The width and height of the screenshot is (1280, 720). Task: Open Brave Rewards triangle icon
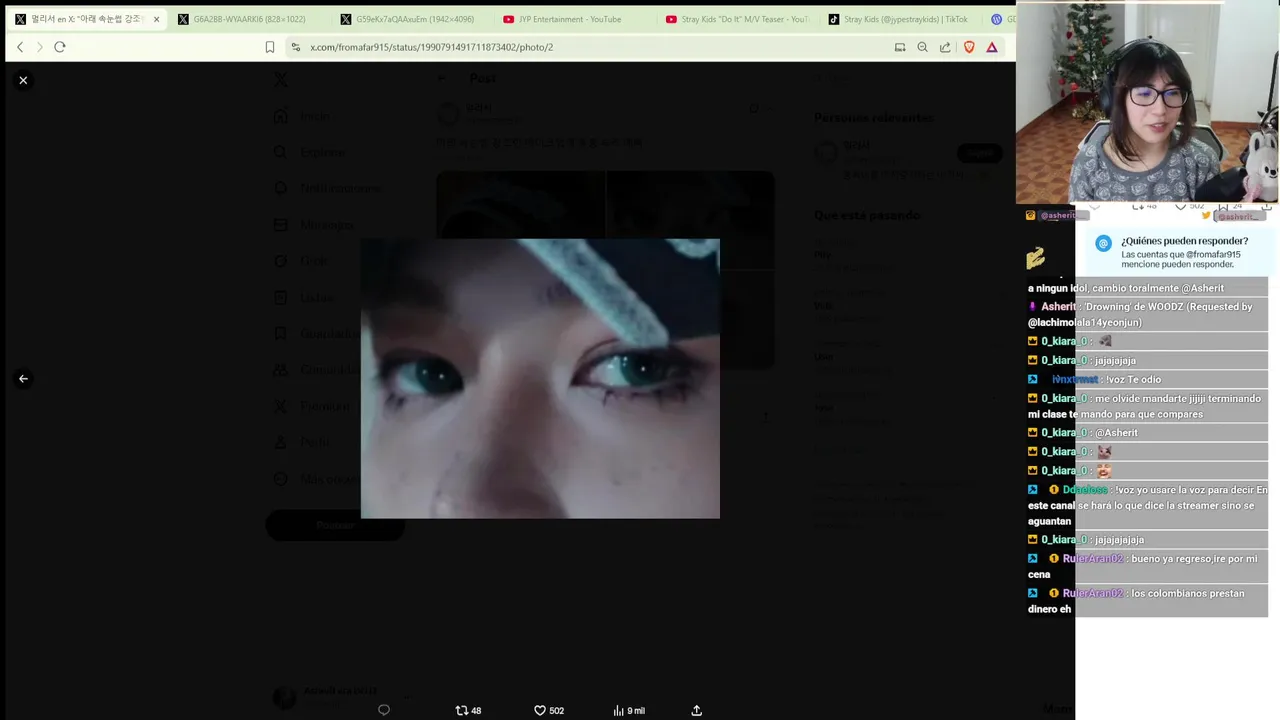coord(992,47)
